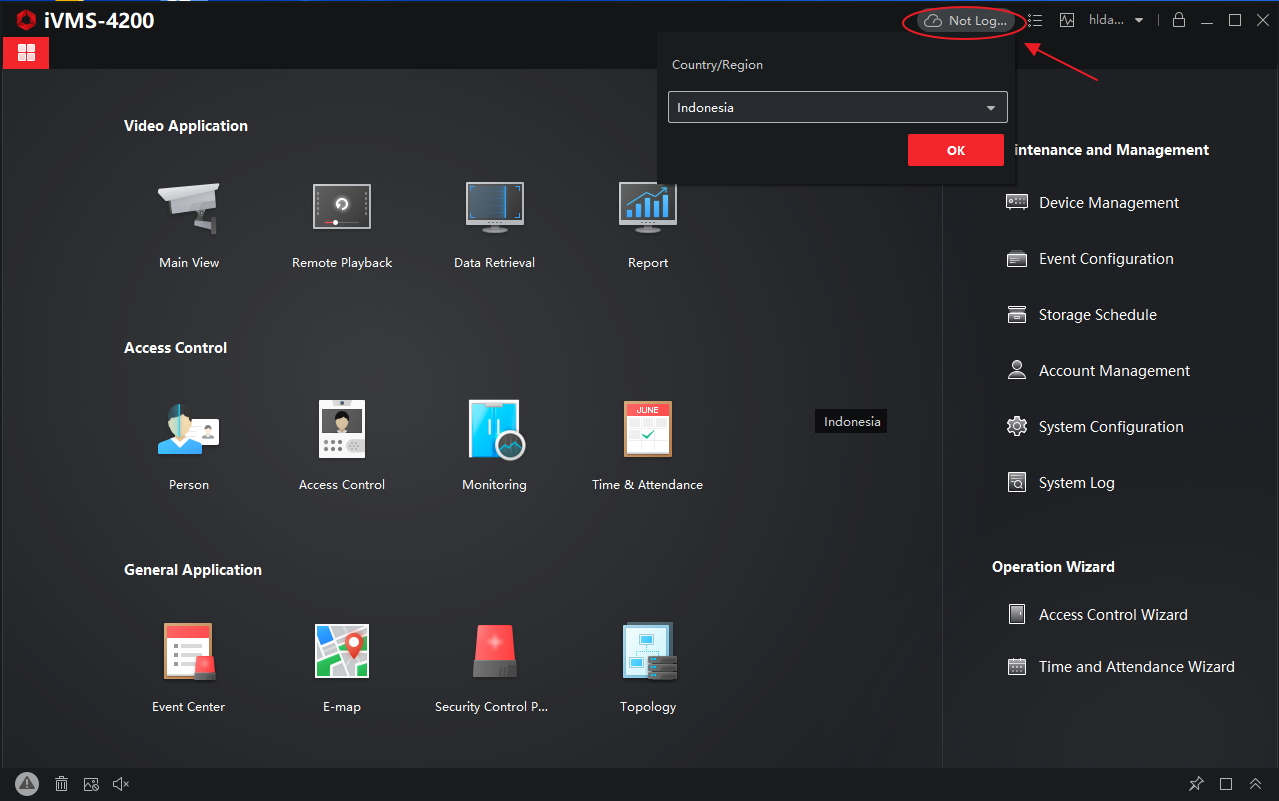Click the Security Control P... label
Screen dimensions: 1279x801
point(491,707)
